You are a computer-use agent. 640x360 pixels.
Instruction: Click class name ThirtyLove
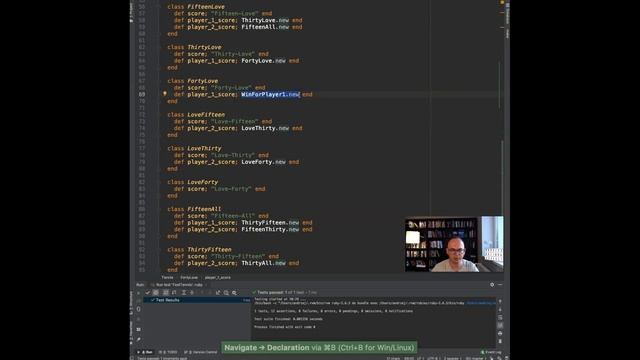[x=204, y=47]
